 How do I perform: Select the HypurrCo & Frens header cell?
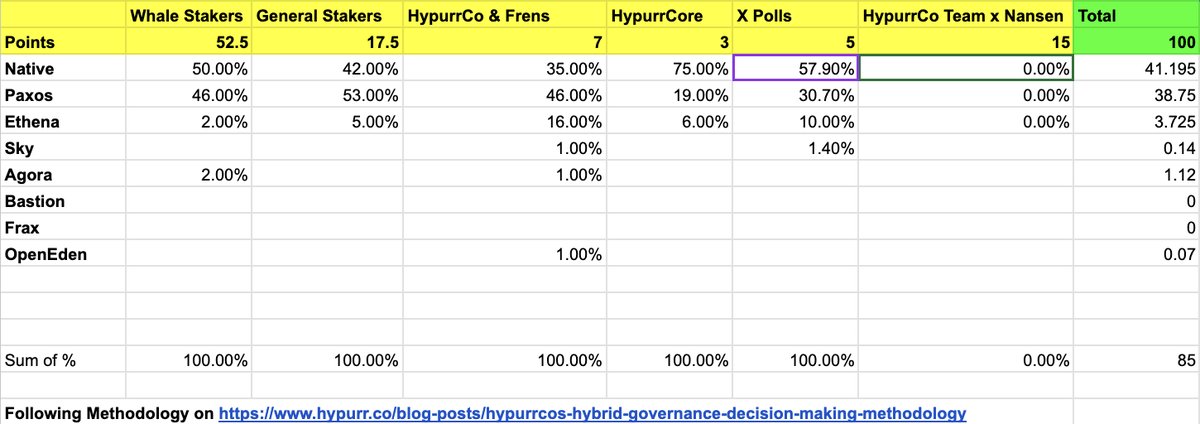click(505, 15)
